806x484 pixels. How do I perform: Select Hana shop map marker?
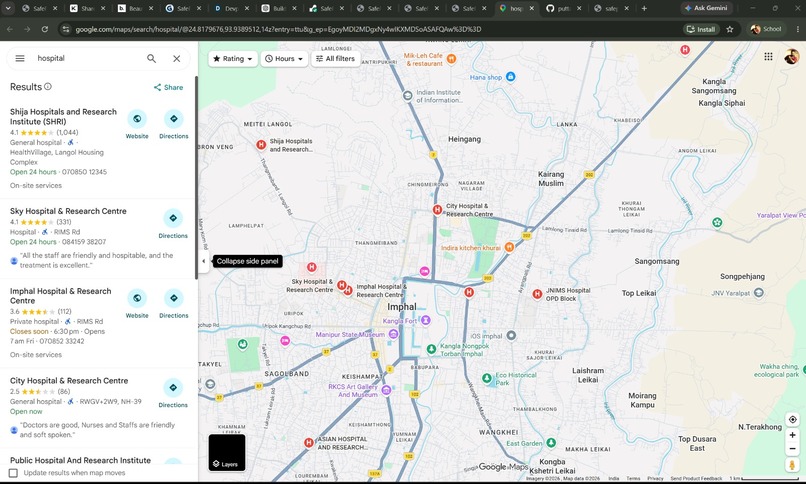pos(510,77)
